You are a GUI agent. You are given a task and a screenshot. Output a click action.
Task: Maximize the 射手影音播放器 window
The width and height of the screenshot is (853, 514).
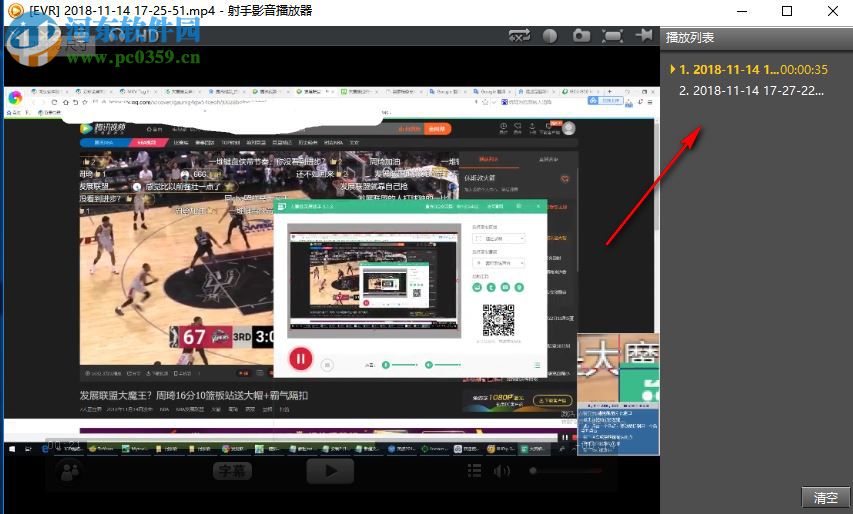[x=787, y=11]
